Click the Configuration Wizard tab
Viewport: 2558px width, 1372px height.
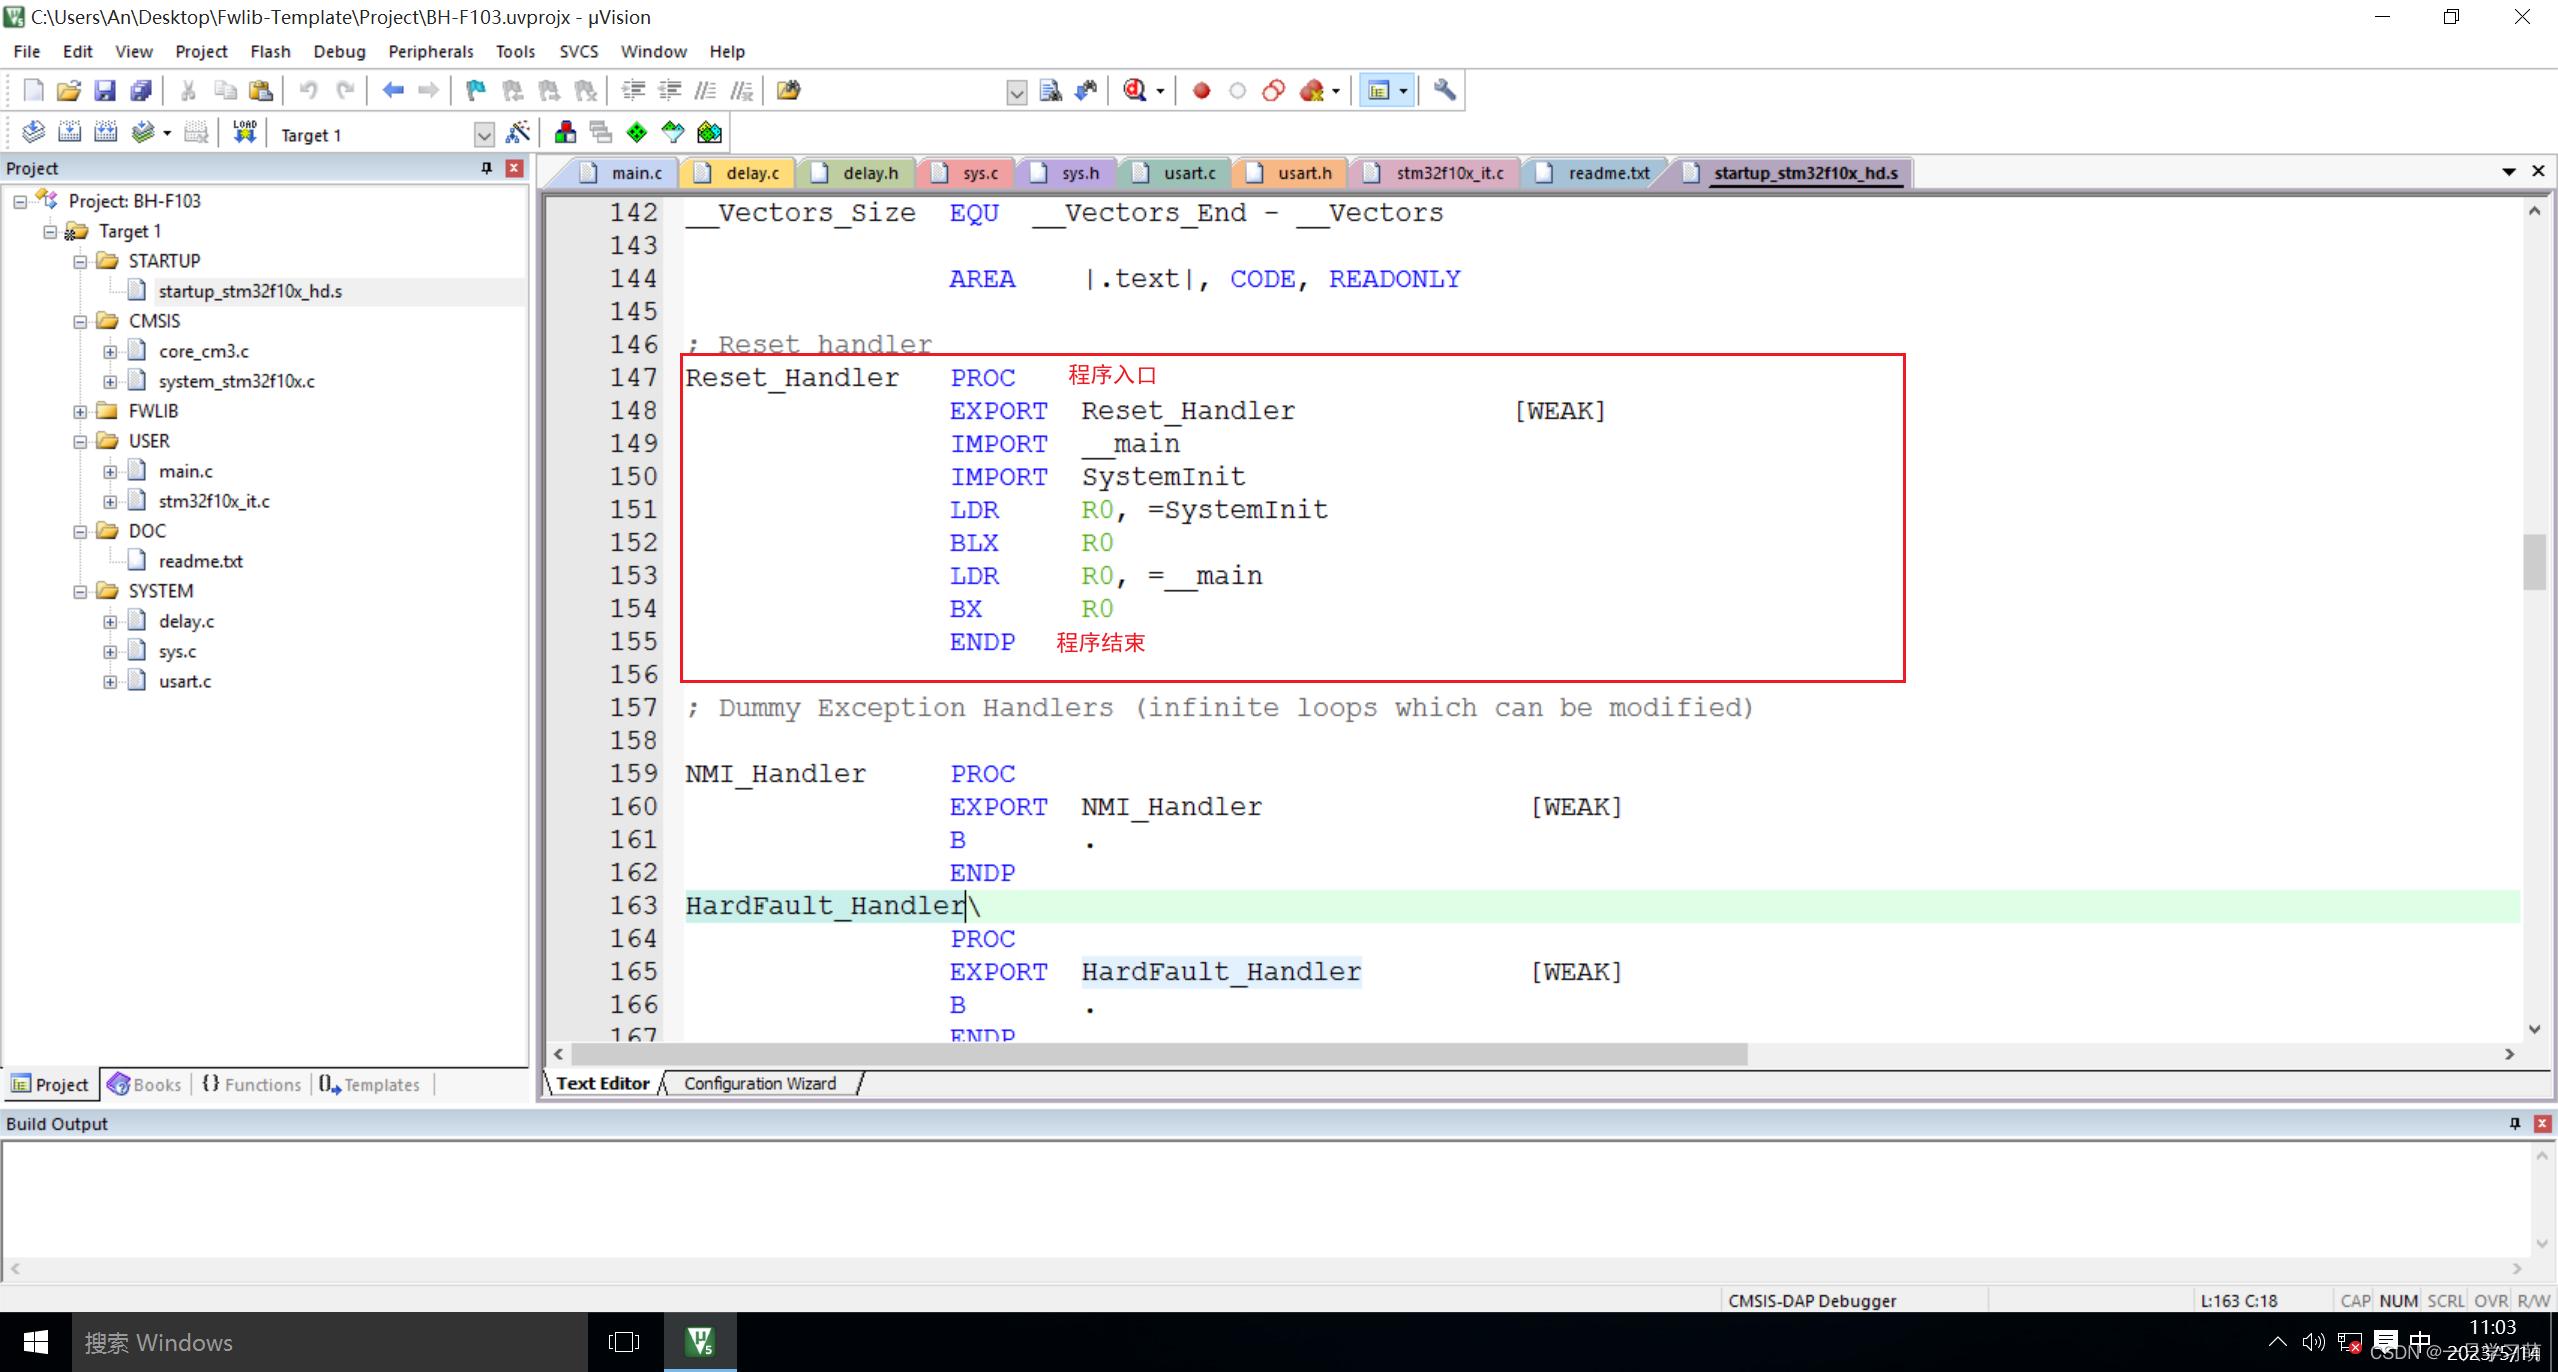758,1083
